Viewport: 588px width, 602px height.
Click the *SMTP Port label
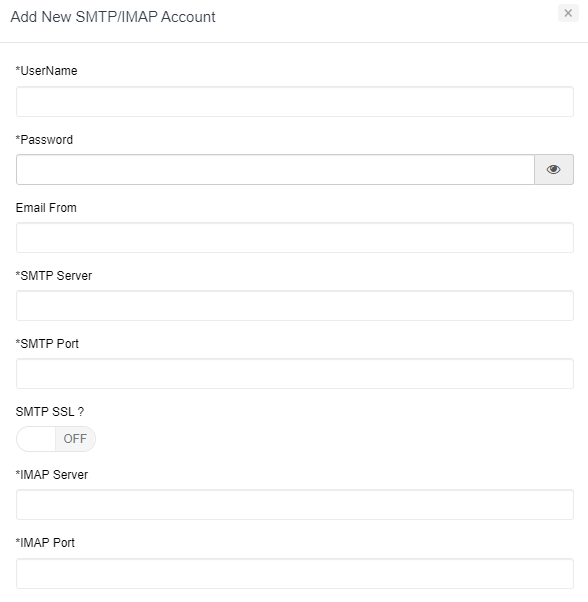(x=47, y=344)
